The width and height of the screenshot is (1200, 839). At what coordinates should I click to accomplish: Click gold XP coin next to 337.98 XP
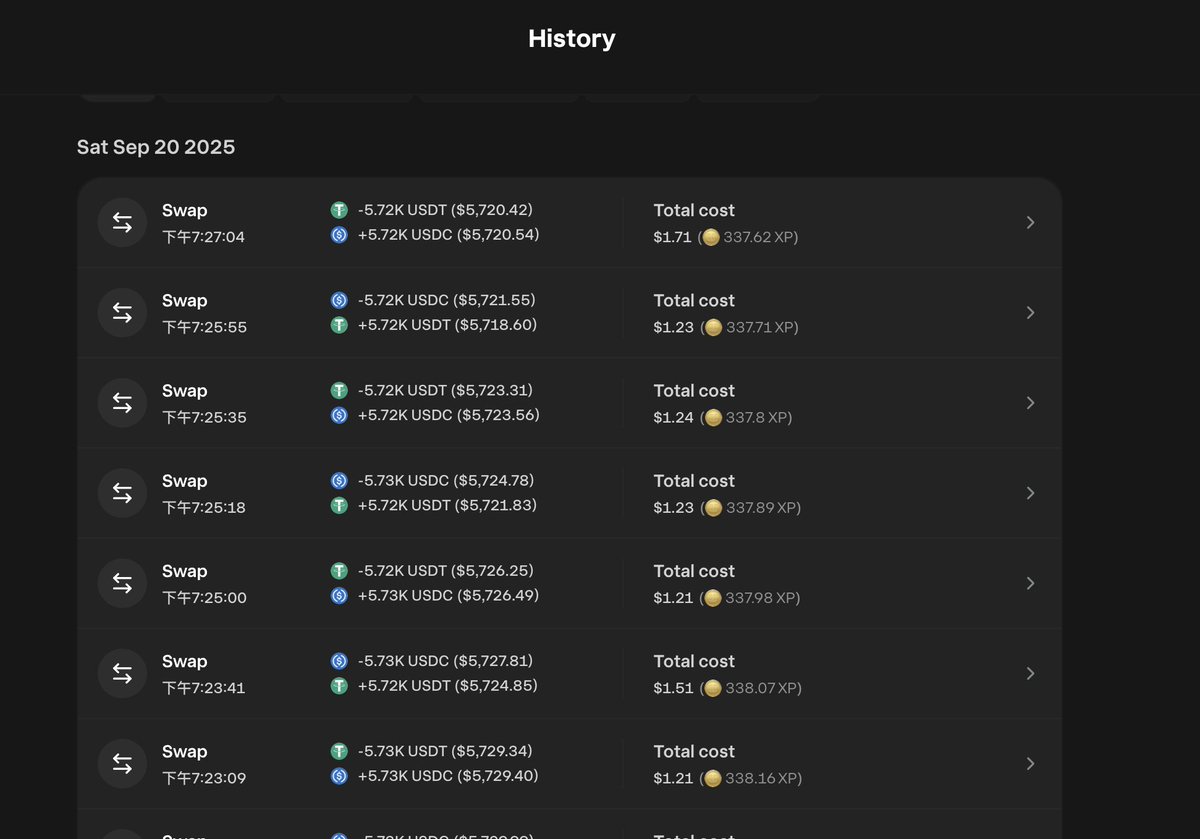pos(712,598)
